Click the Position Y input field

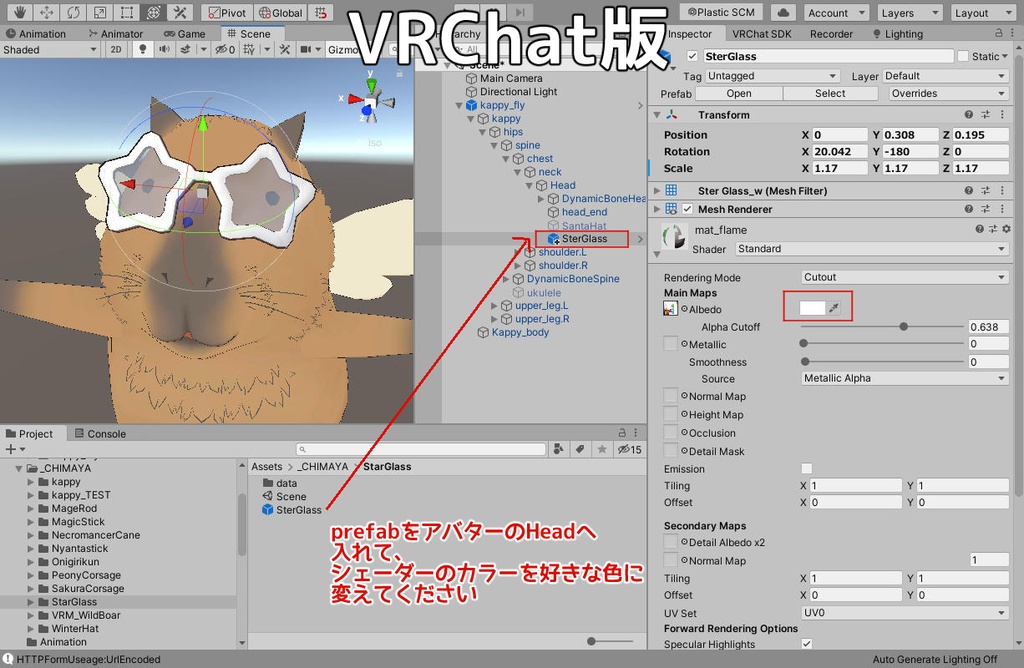click(x=910, y=135)
